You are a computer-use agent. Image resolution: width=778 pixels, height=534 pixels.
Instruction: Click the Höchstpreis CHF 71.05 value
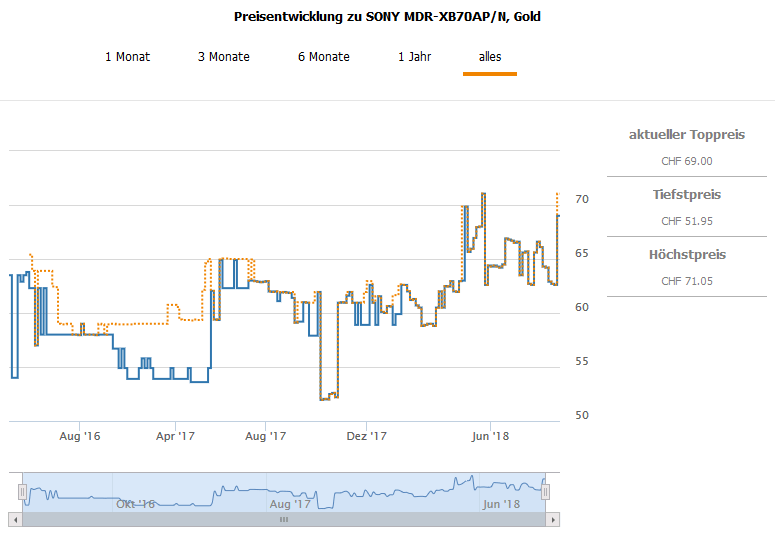[x=687, y=281]
